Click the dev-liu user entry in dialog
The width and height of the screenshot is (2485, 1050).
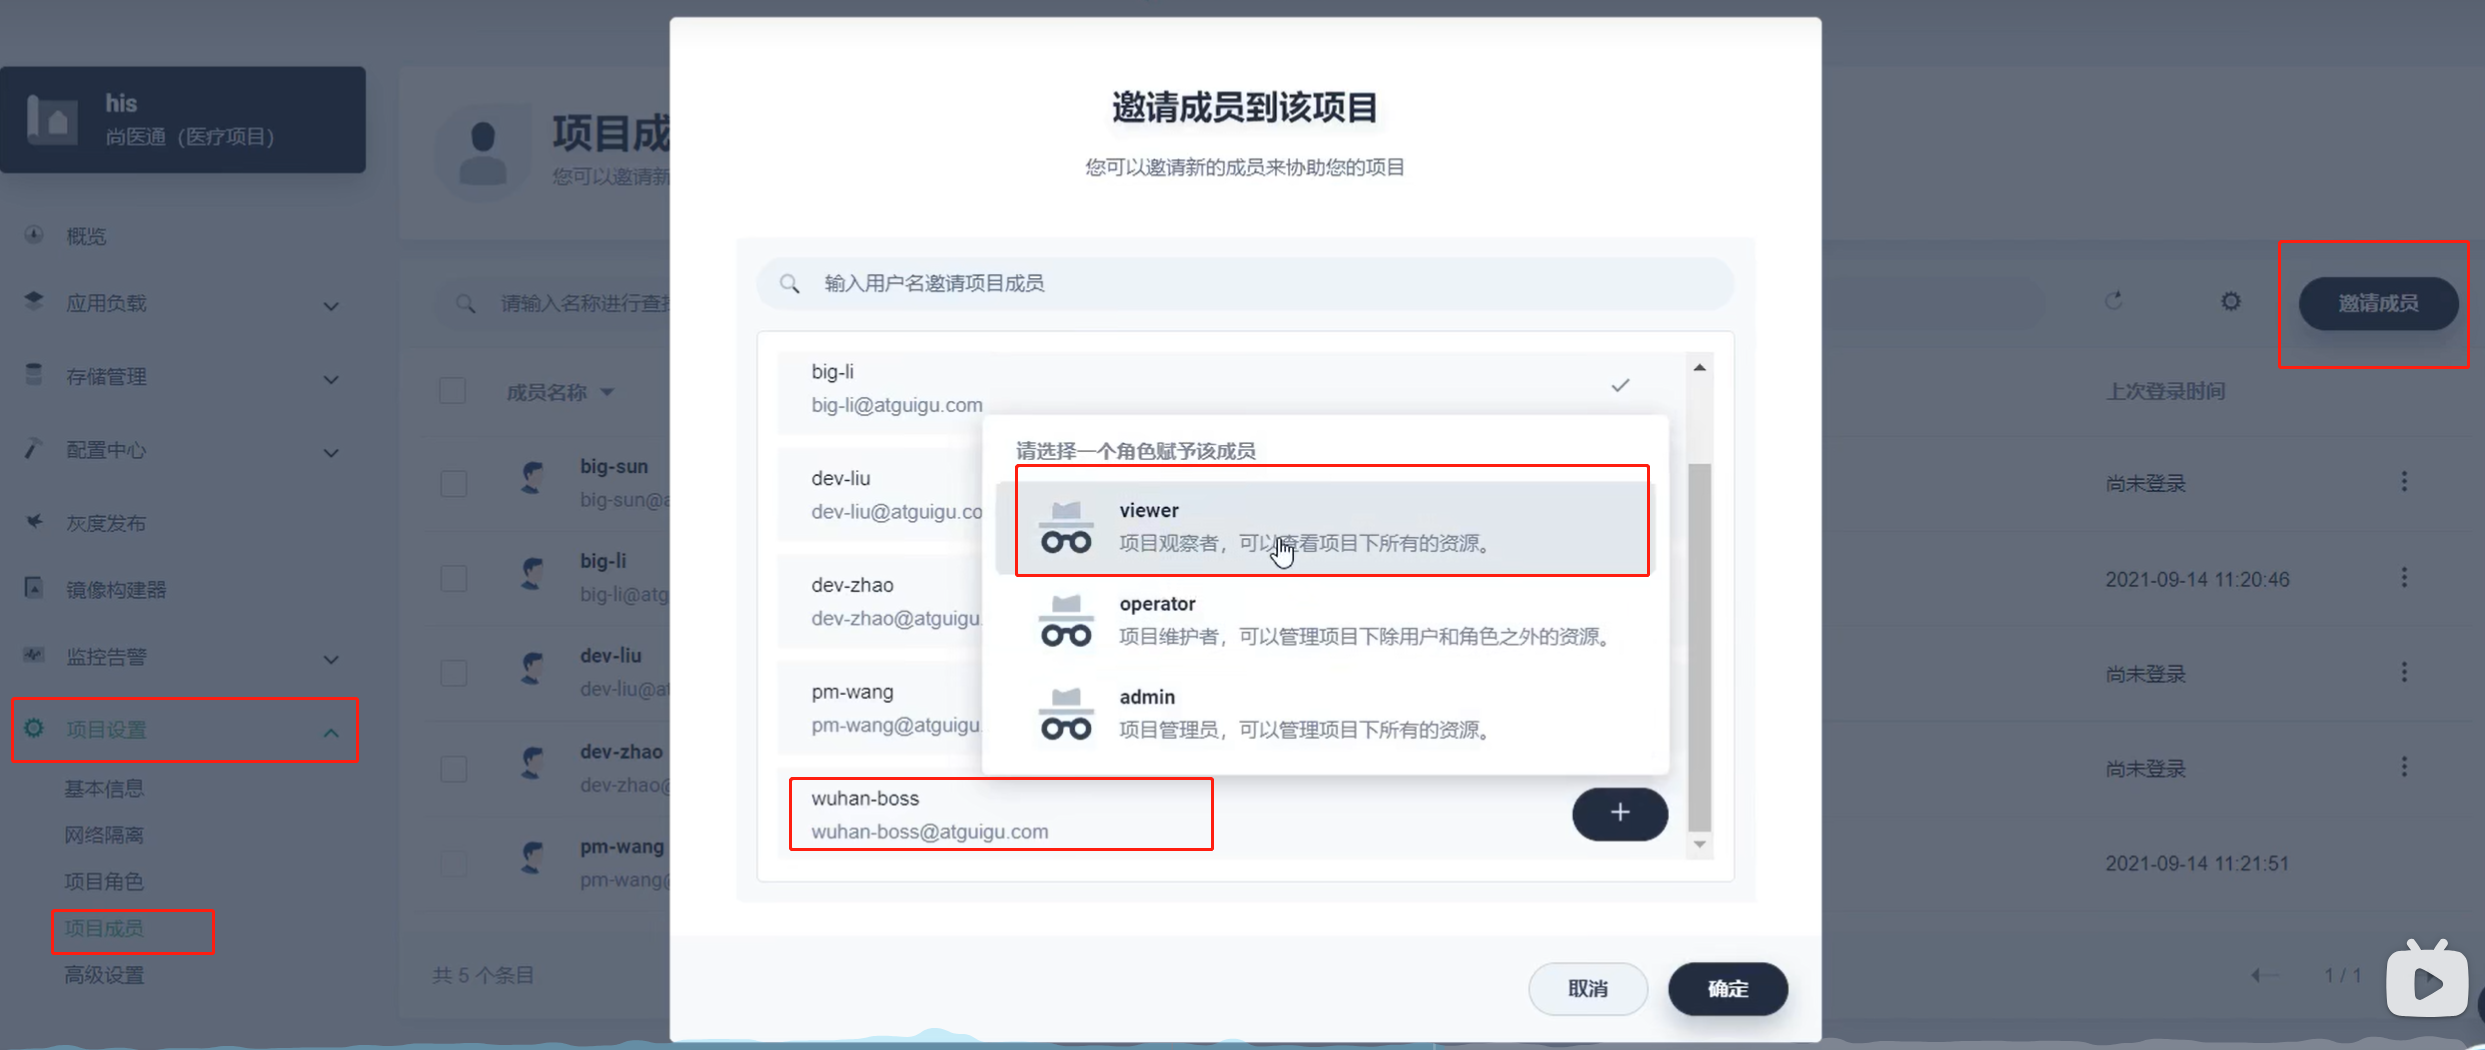pos(881,494)
